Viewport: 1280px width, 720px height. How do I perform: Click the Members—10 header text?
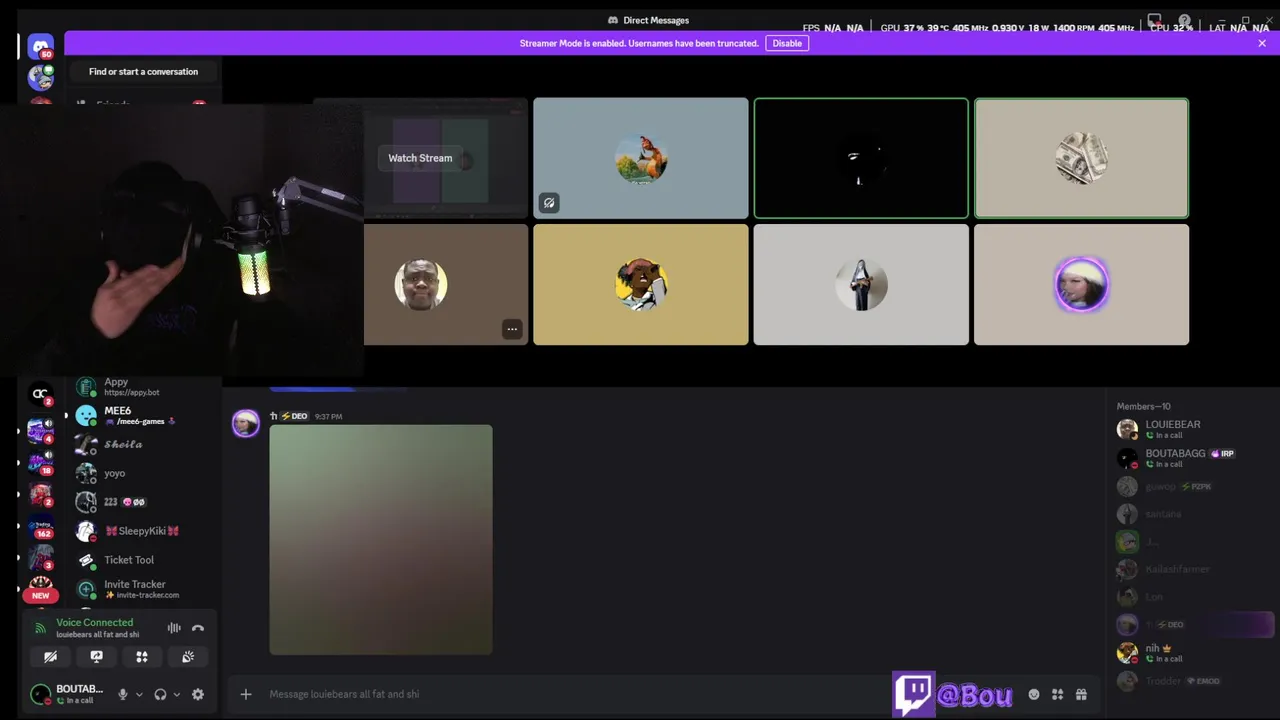[1143, 406]
